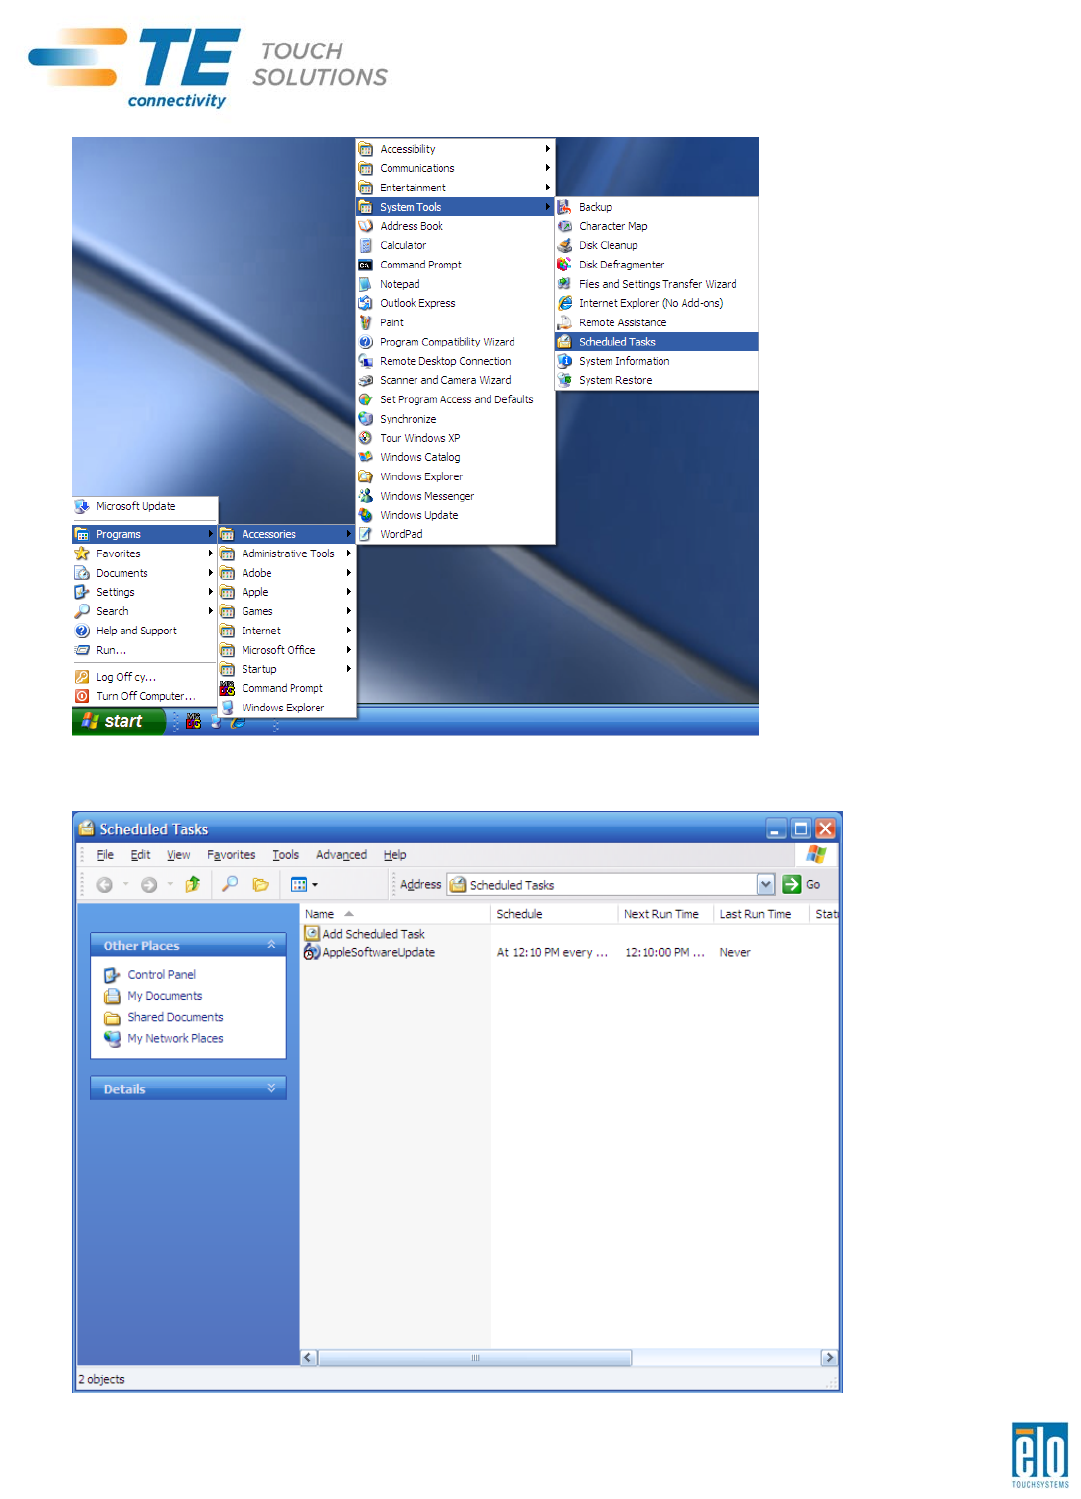Sort by Next Run Time column header
1081x1499 pixels.
pyautogui.click(x=665, y=914)
